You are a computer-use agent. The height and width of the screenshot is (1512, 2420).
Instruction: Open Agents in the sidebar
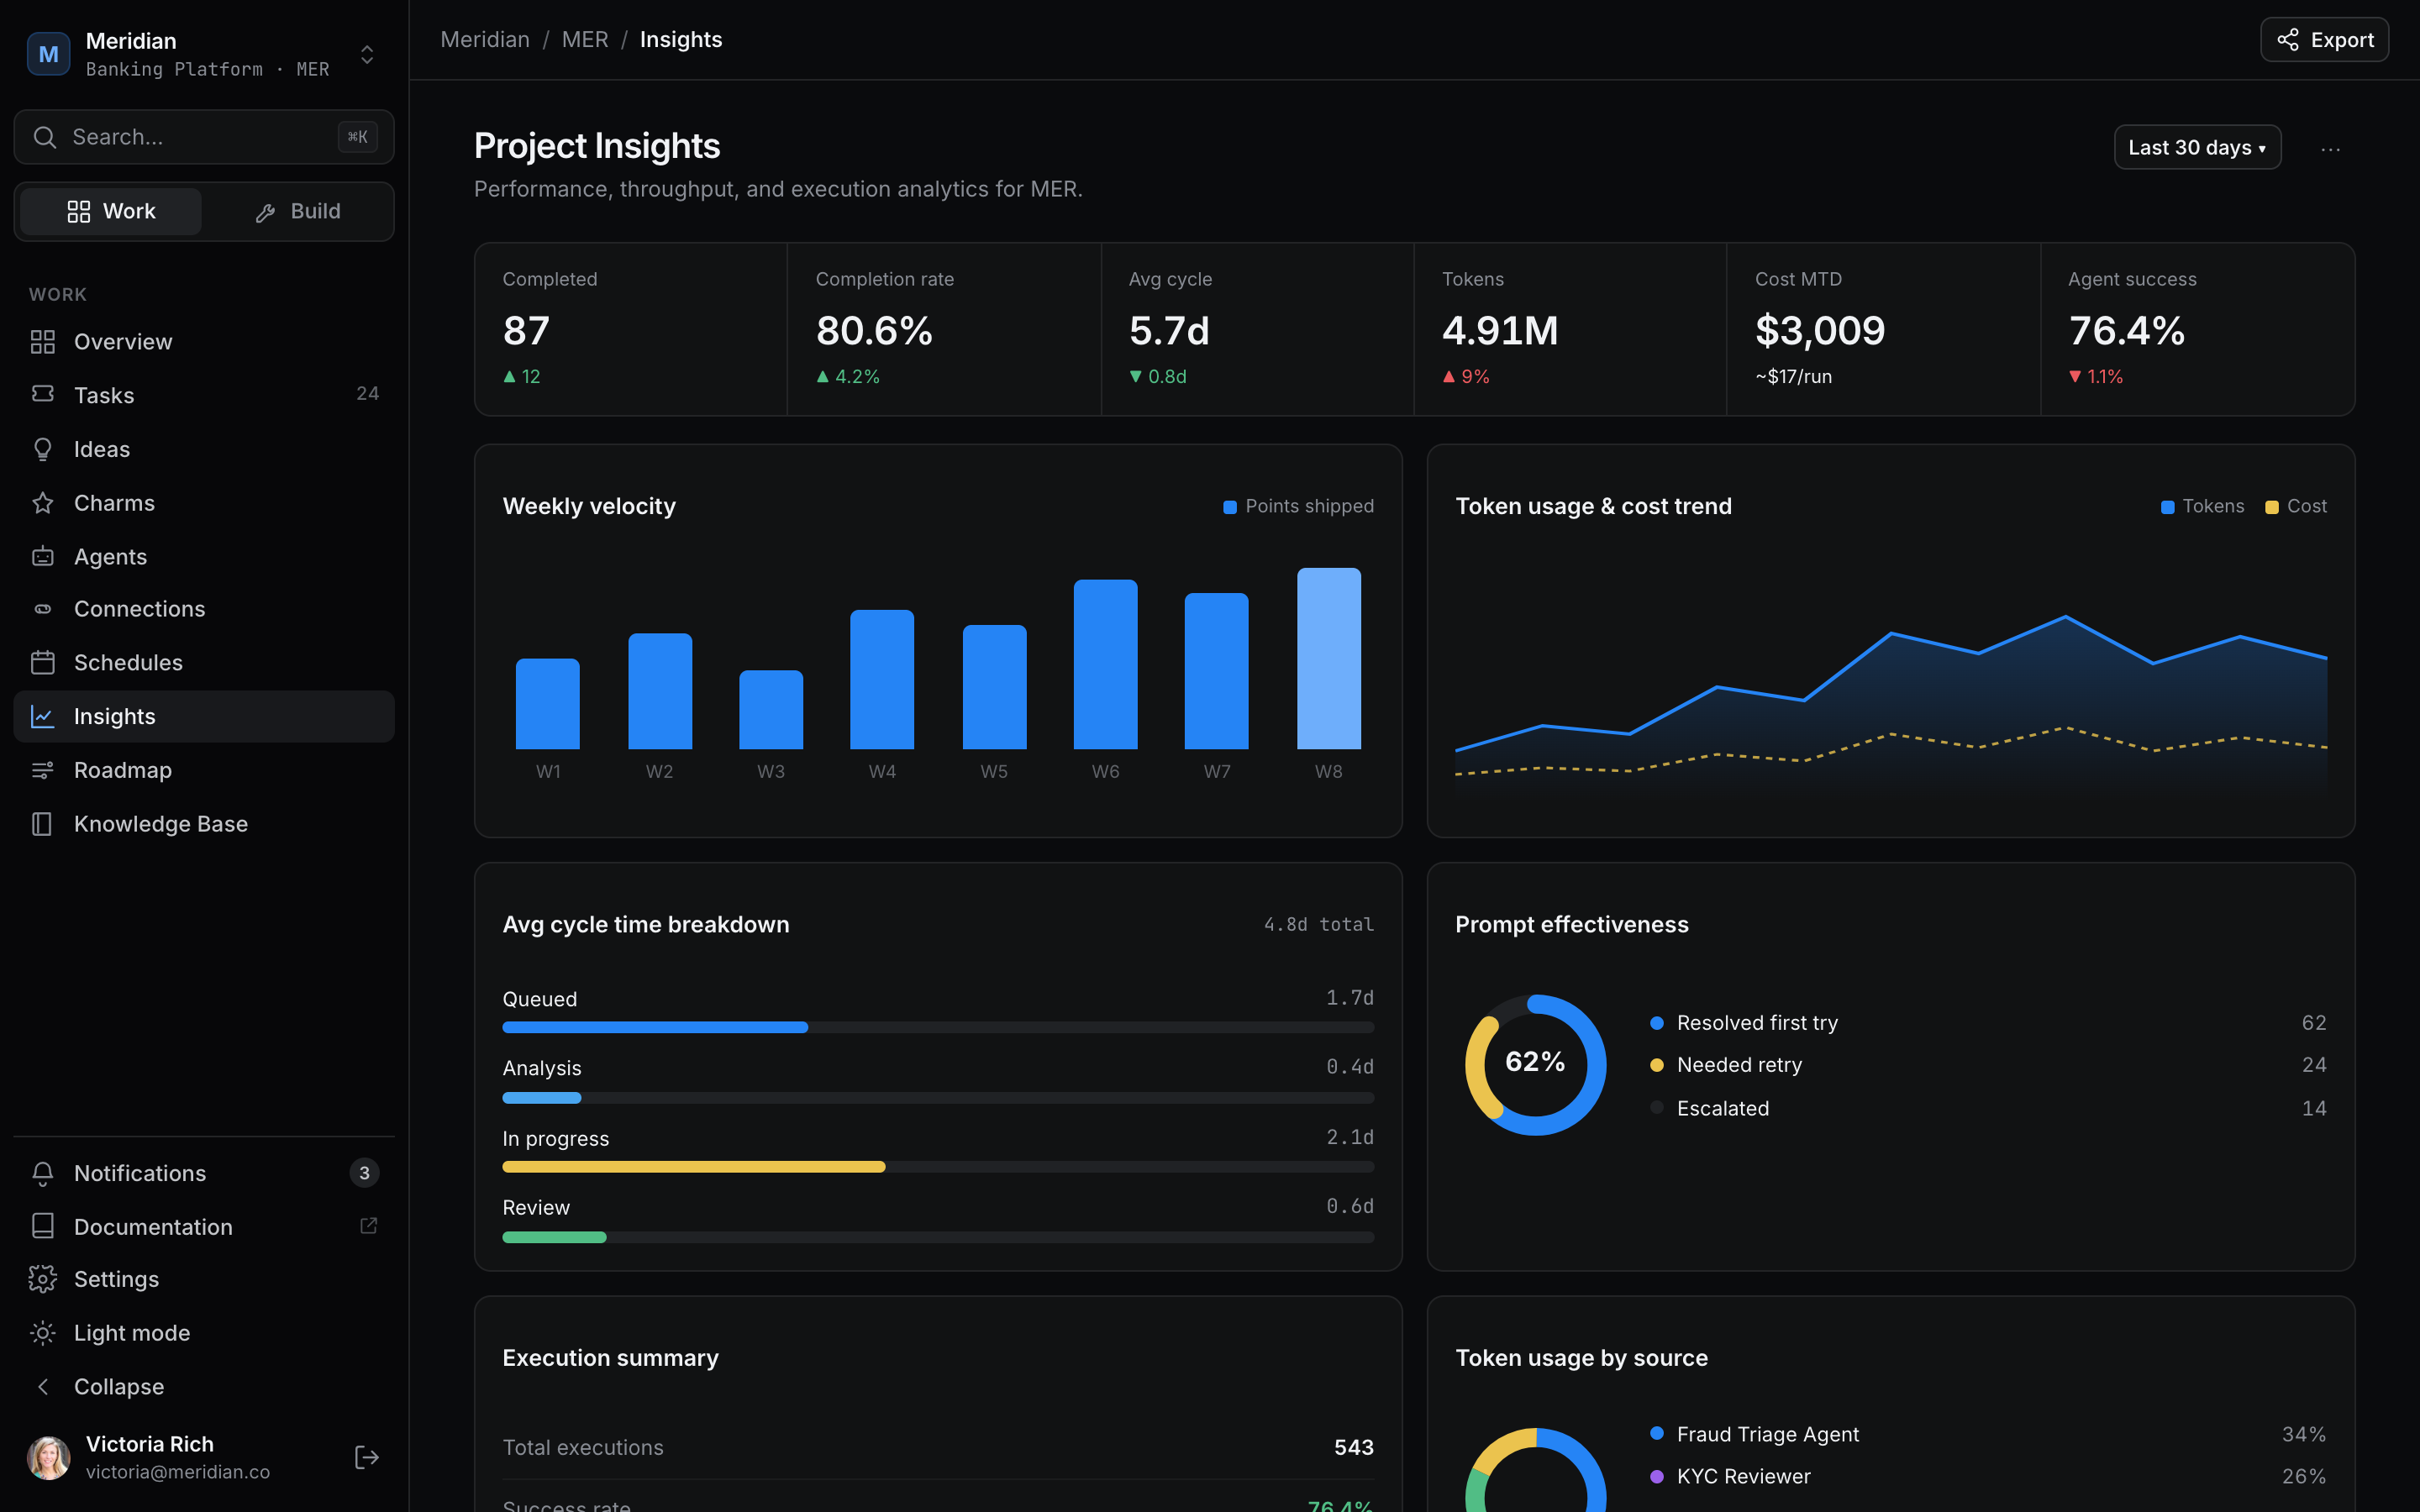click(204, 556)
